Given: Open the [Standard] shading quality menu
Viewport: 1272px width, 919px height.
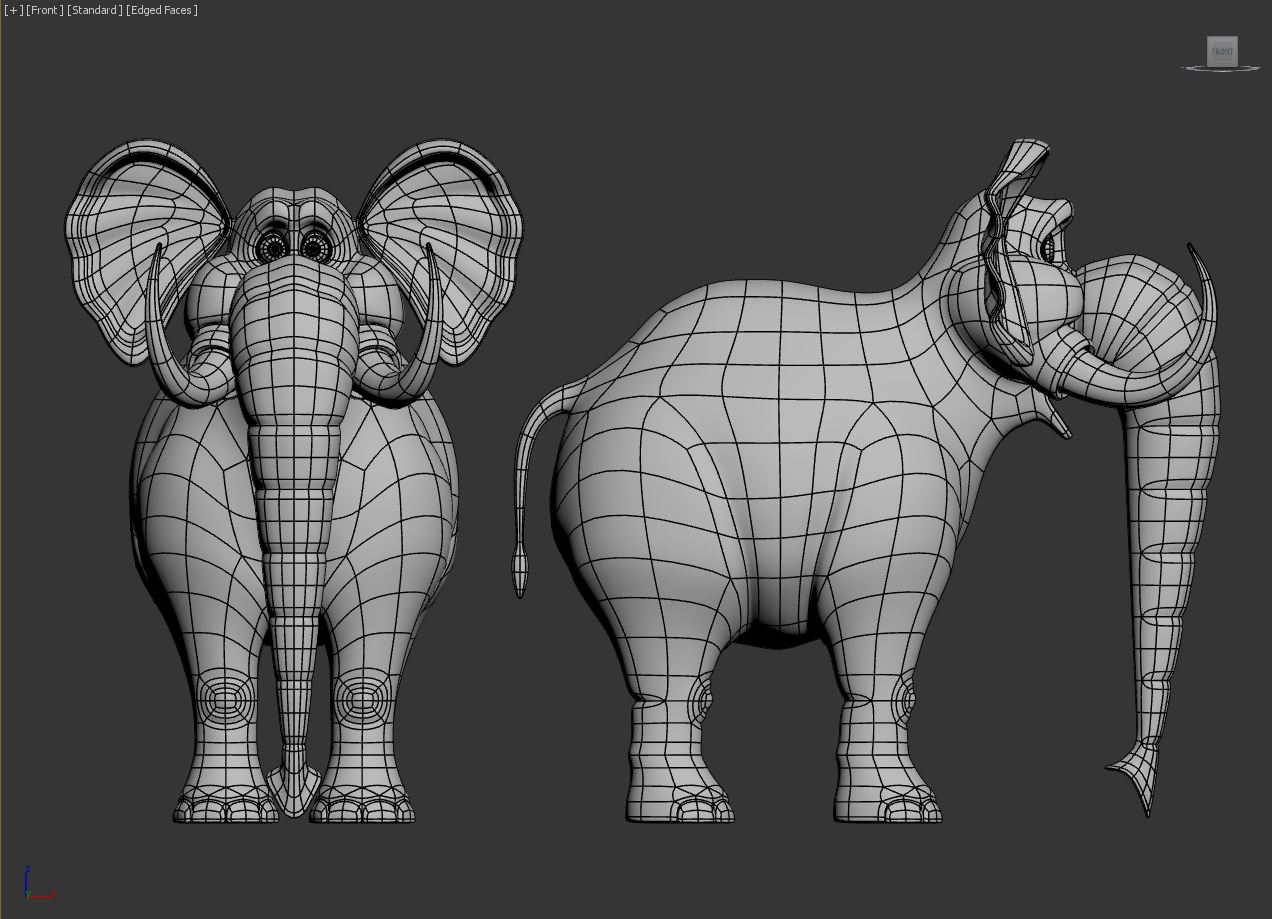Looking at the screenshot, I should pos(95,10).
